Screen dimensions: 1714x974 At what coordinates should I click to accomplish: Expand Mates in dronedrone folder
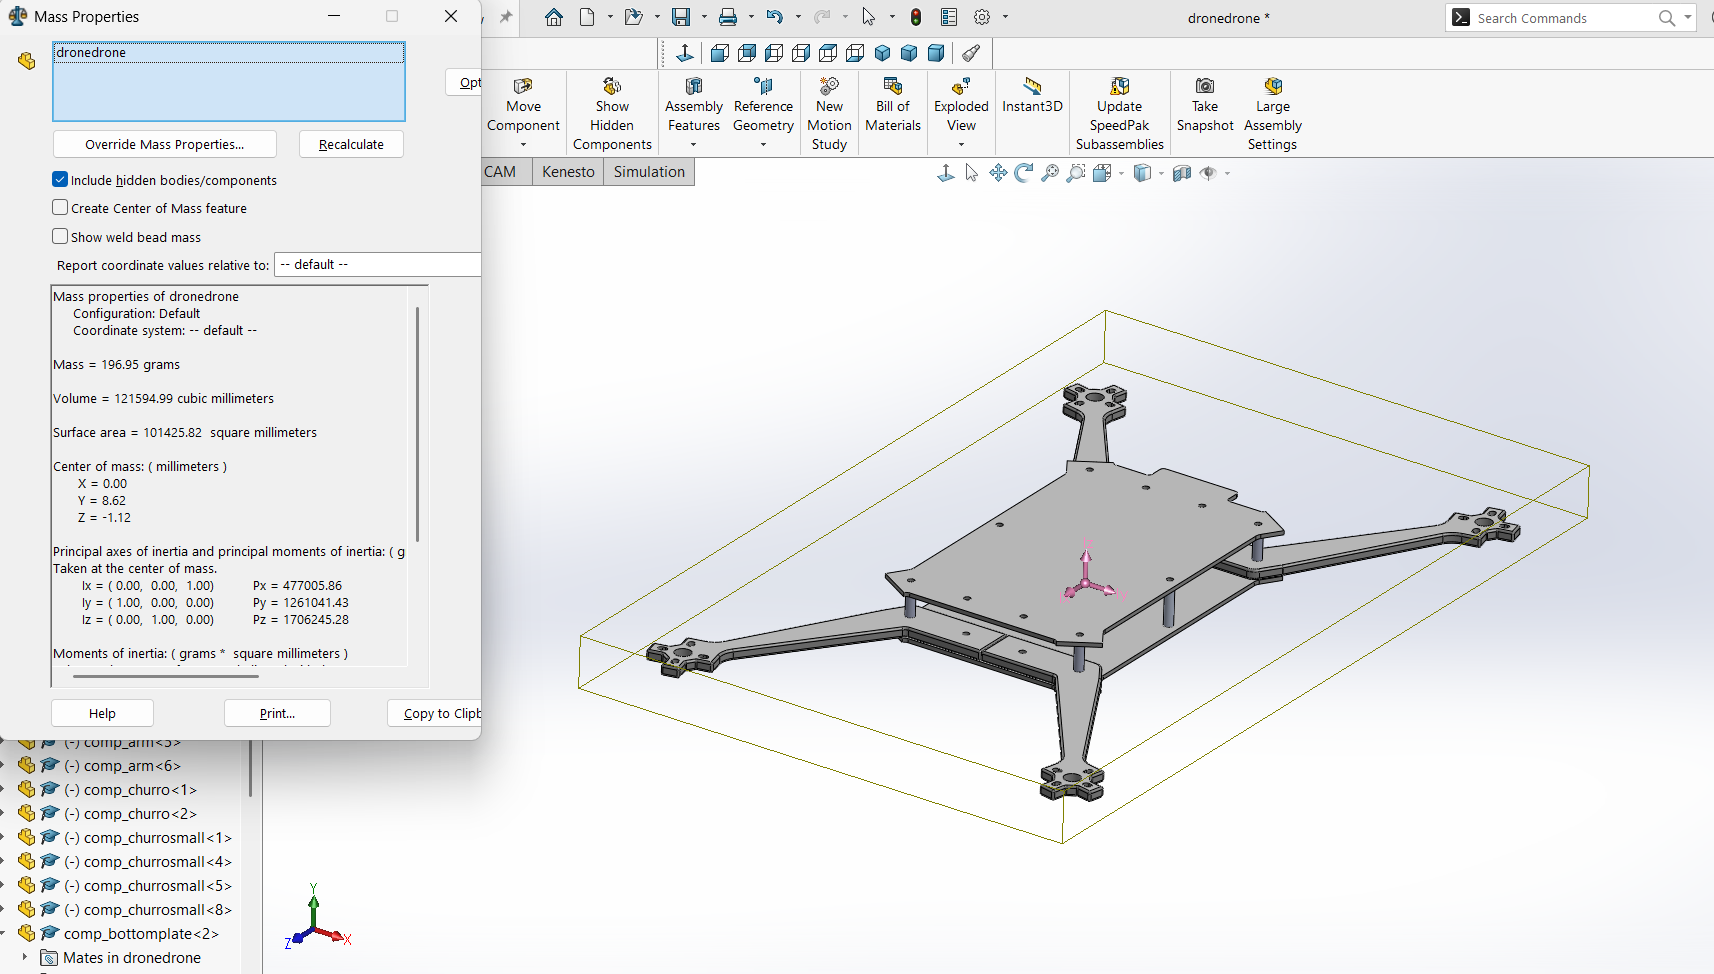25,958
